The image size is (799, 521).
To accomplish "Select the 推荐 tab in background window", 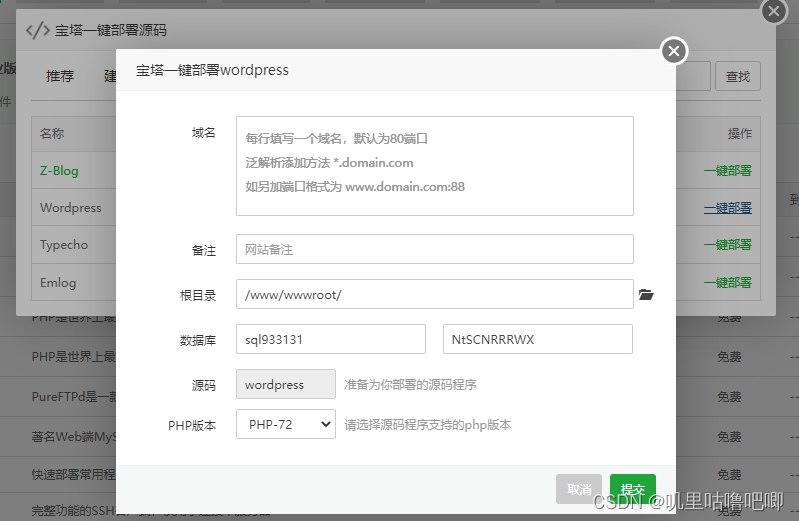I will click(60, 76).
